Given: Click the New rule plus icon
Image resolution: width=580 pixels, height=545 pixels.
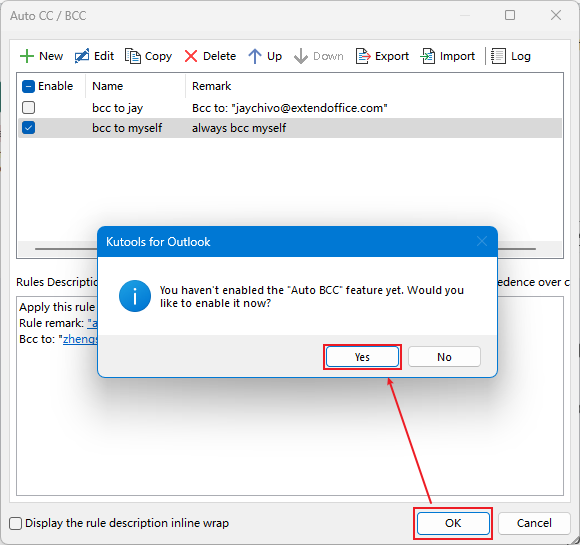Looking at the screenshot, I should 27,56.
